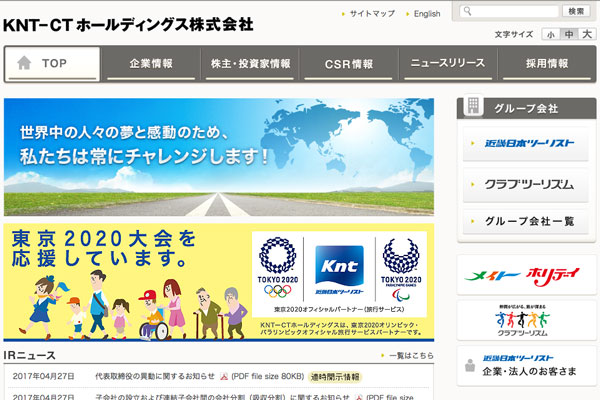Click the KNT-CT ホールディングス株式会社 logo
The width and height of the screenshot is (600, 400).
[x=128, y=25]
